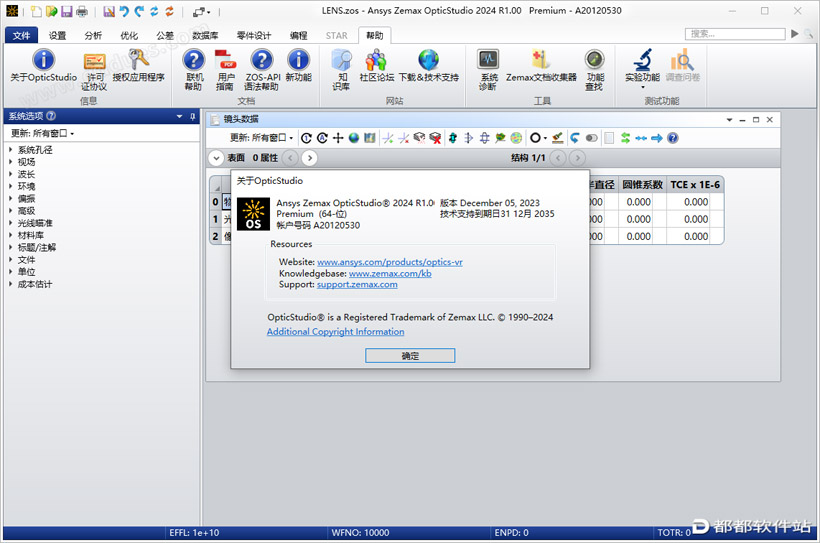Launch the authorized applications (授权应用程序) icon
The width and height of the screenshot is (820, 543).
[x=139, y=60]
